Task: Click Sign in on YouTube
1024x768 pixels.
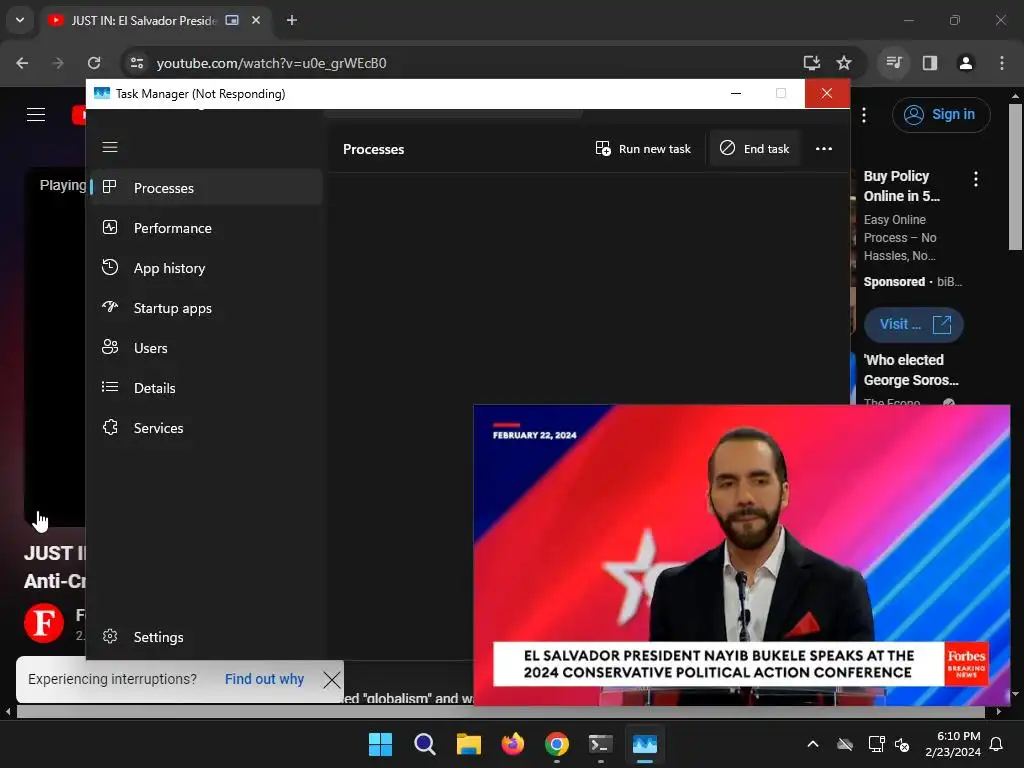Action: click(x=940, y=114)
